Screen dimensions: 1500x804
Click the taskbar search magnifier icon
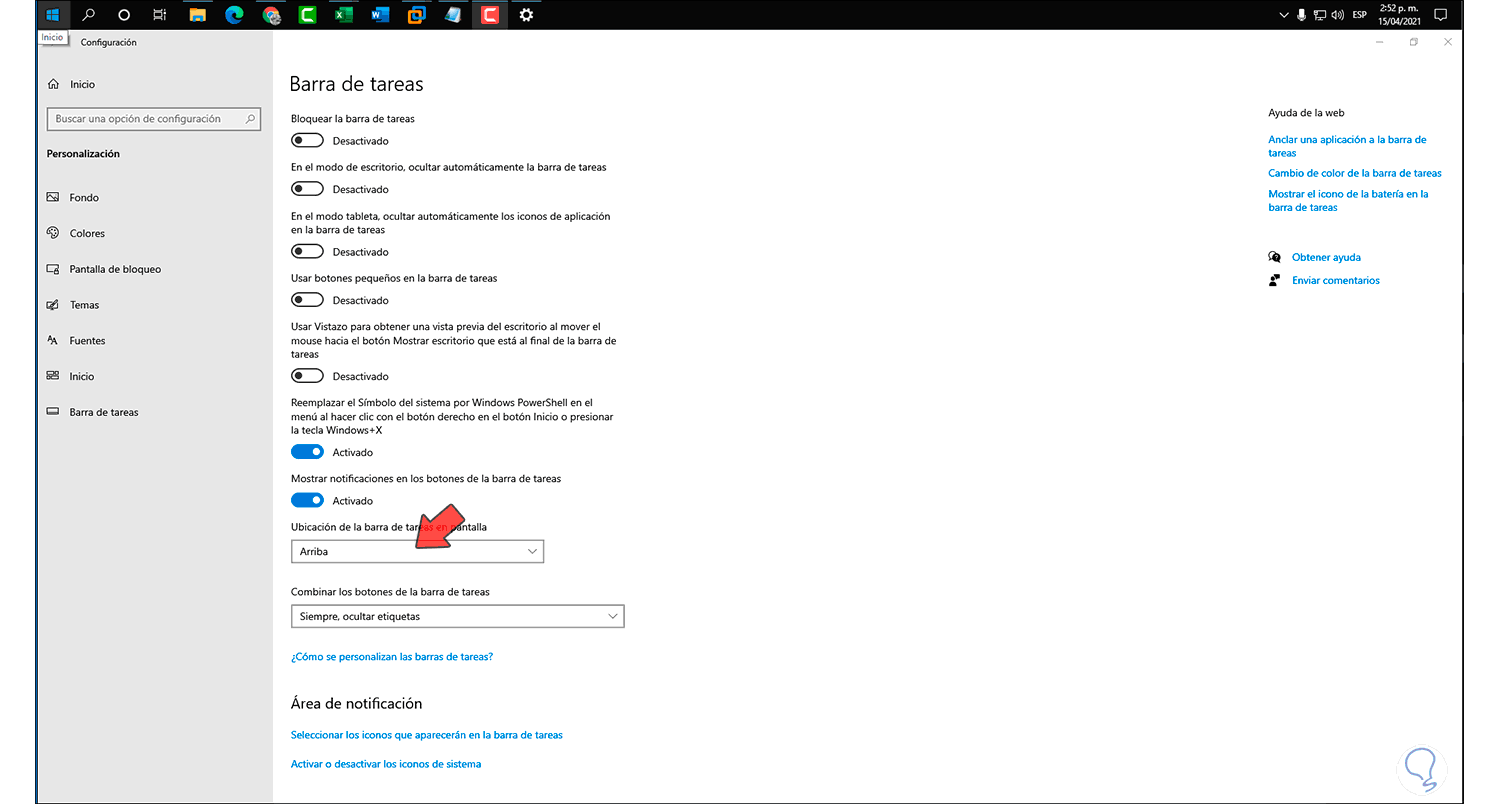click(89, 15)
